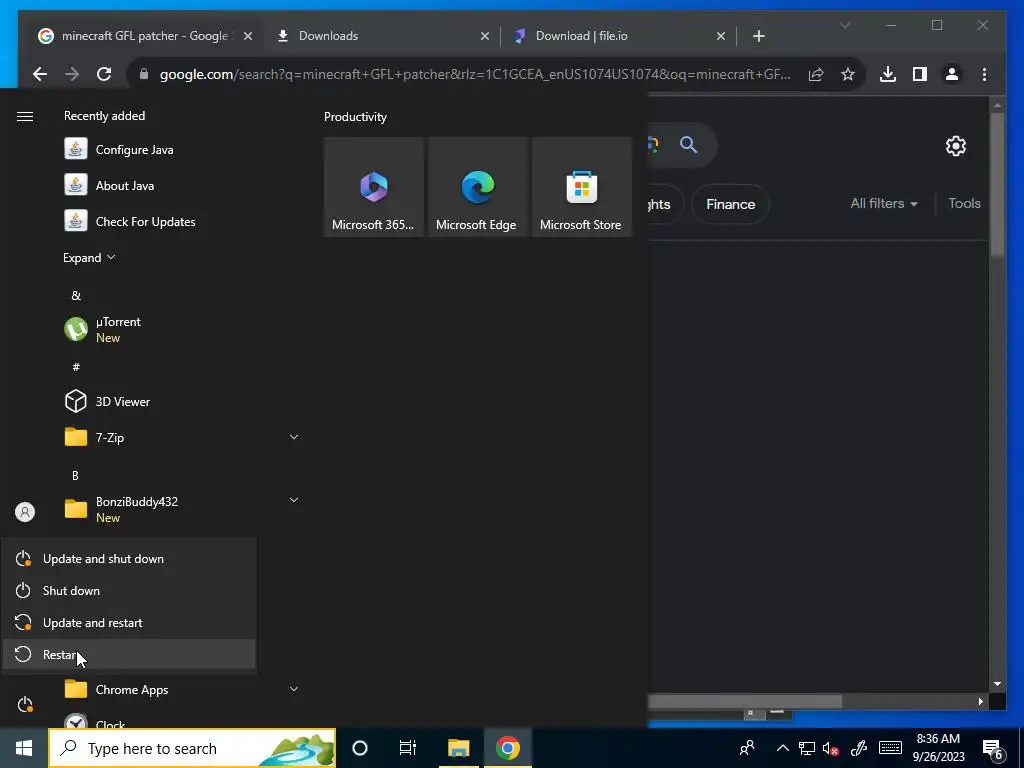Viewport: 1024px width, 768px height.
Task: Open the user account icon in Start
Action: (x=25, y=512)
